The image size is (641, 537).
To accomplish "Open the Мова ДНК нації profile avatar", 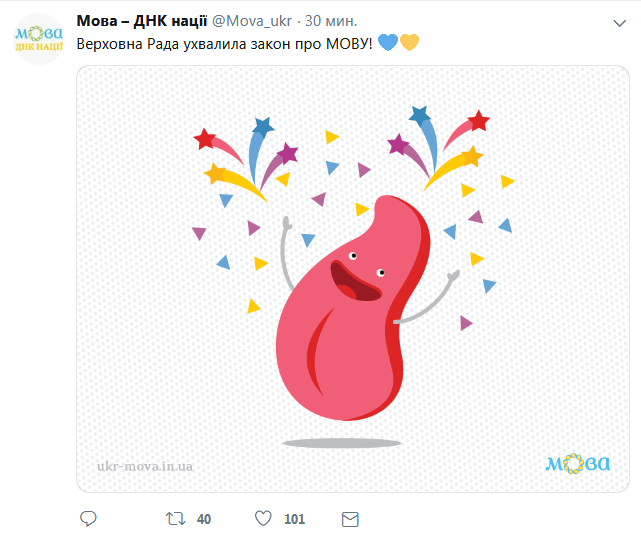I will click(40, 40).
